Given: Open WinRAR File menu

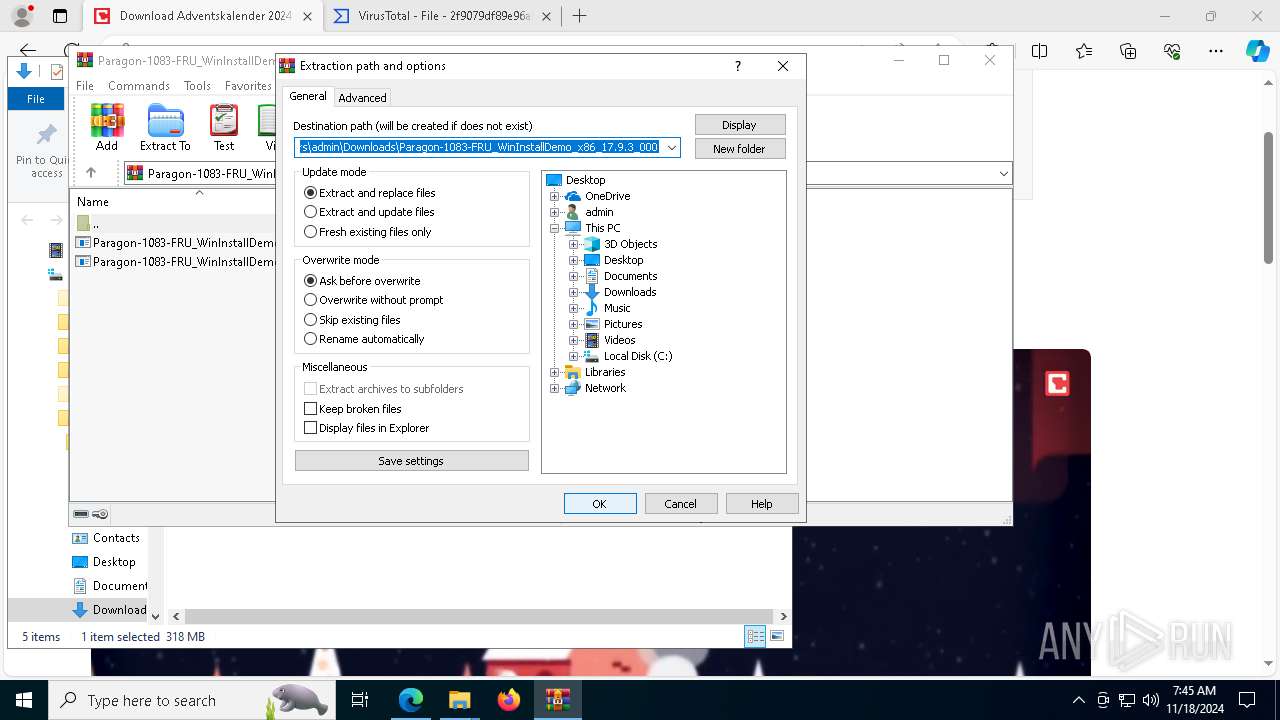Looking at the screenshot, I should click(85, 86).
